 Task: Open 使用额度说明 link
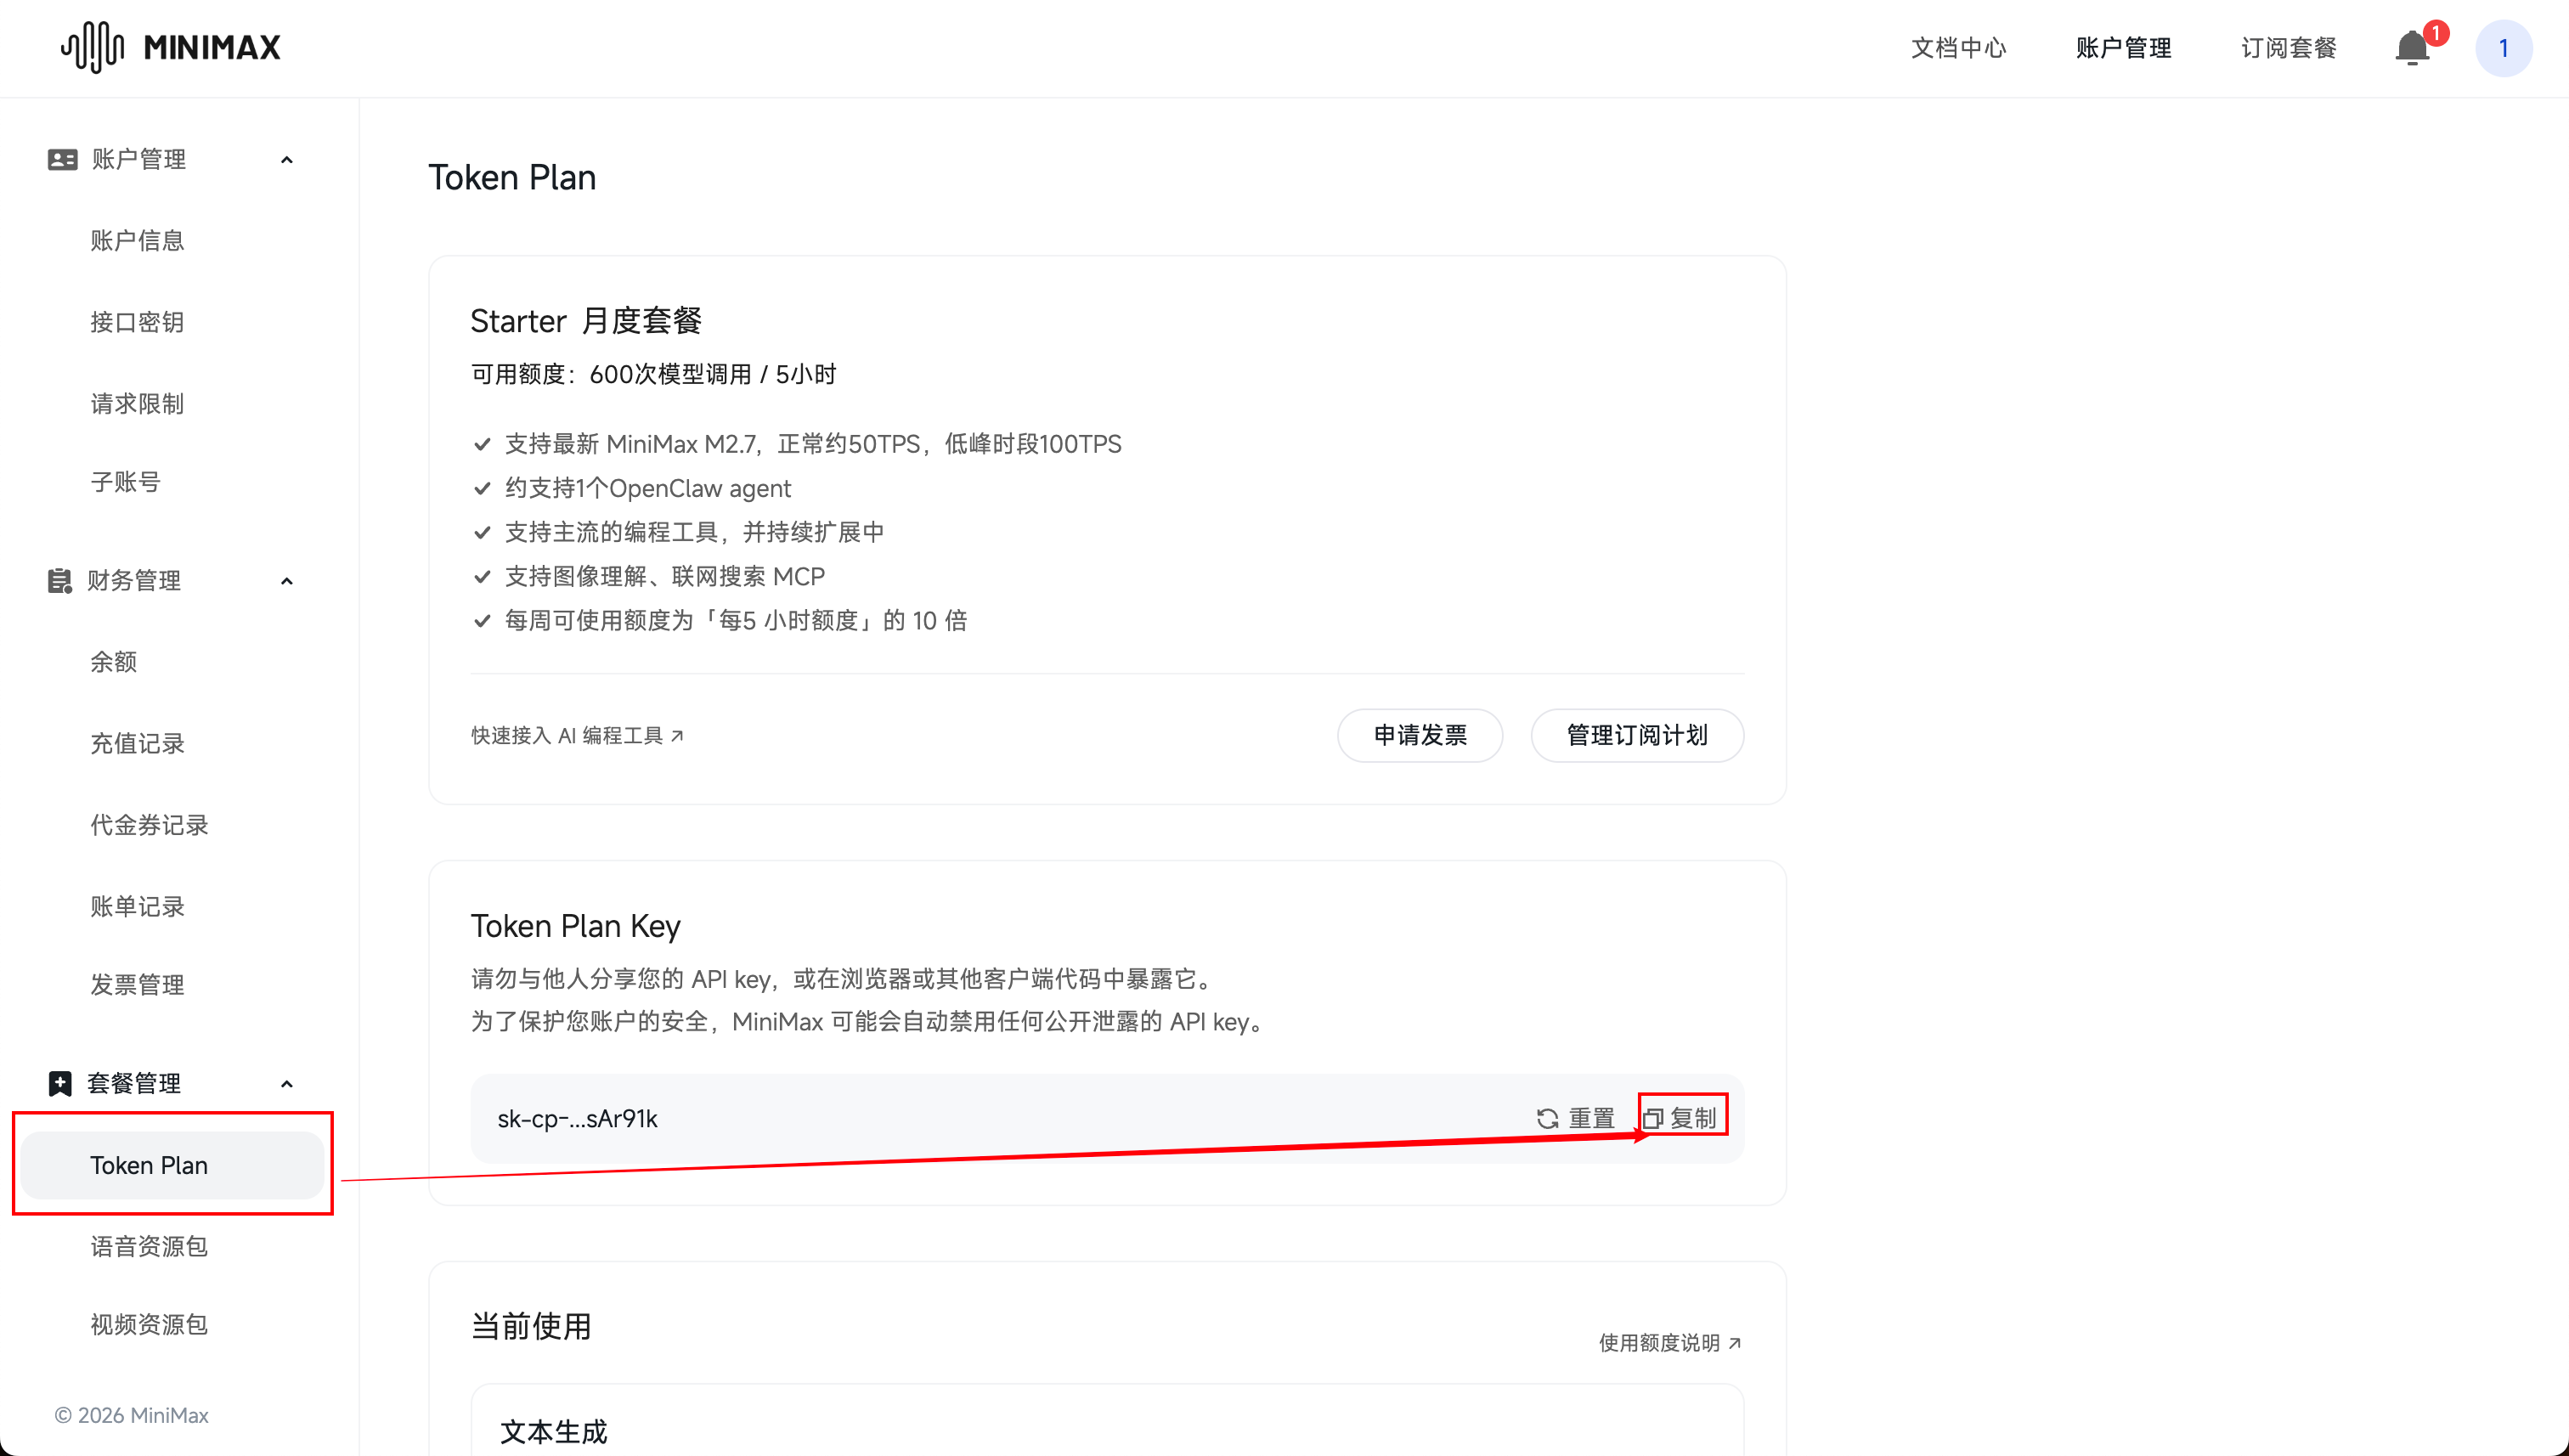click(x=1670, y=1343)
